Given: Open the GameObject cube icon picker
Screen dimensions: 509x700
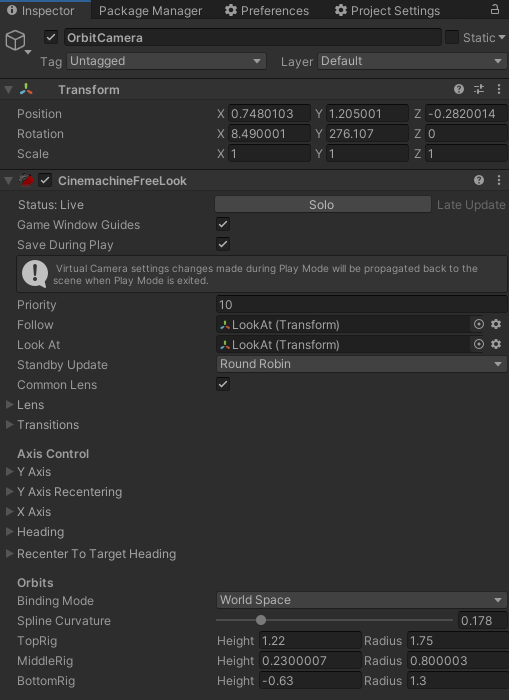Looking at the screenshot, I should tap(17, 41).
